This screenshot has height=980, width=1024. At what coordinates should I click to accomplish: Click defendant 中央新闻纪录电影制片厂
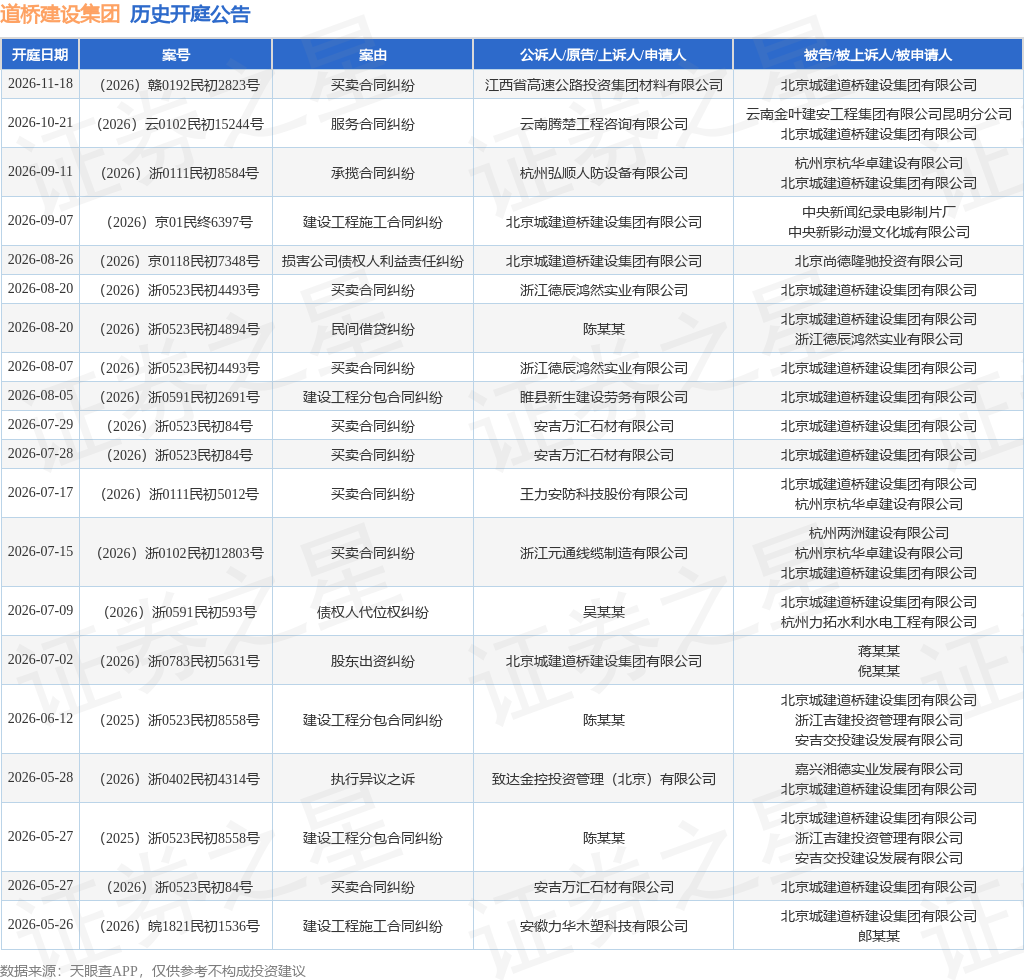(x=878, y=212)
